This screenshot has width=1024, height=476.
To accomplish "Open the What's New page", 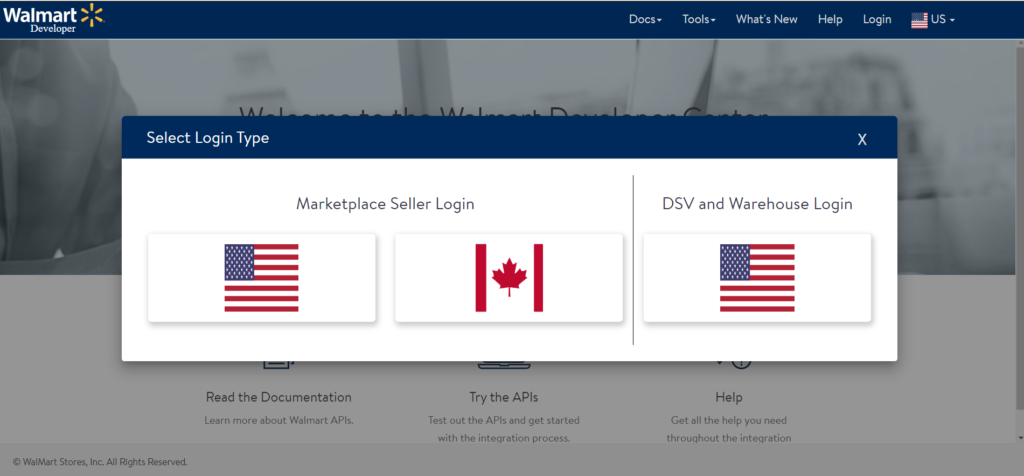I will tap(767, 20).
